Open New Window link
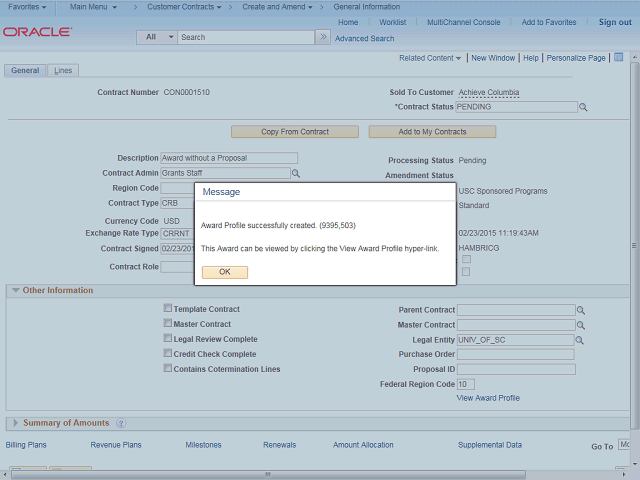This screenshot has width=640, height=480. [x=493, y=58]
